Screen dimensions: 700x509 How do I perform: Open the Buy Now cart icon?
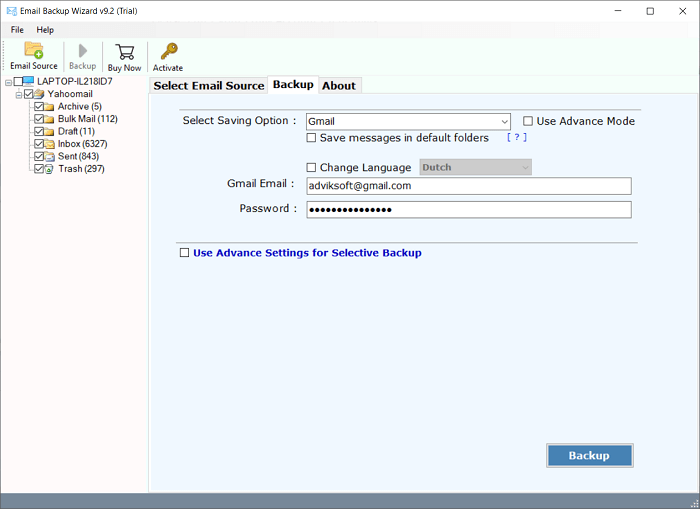pos(125,51)
